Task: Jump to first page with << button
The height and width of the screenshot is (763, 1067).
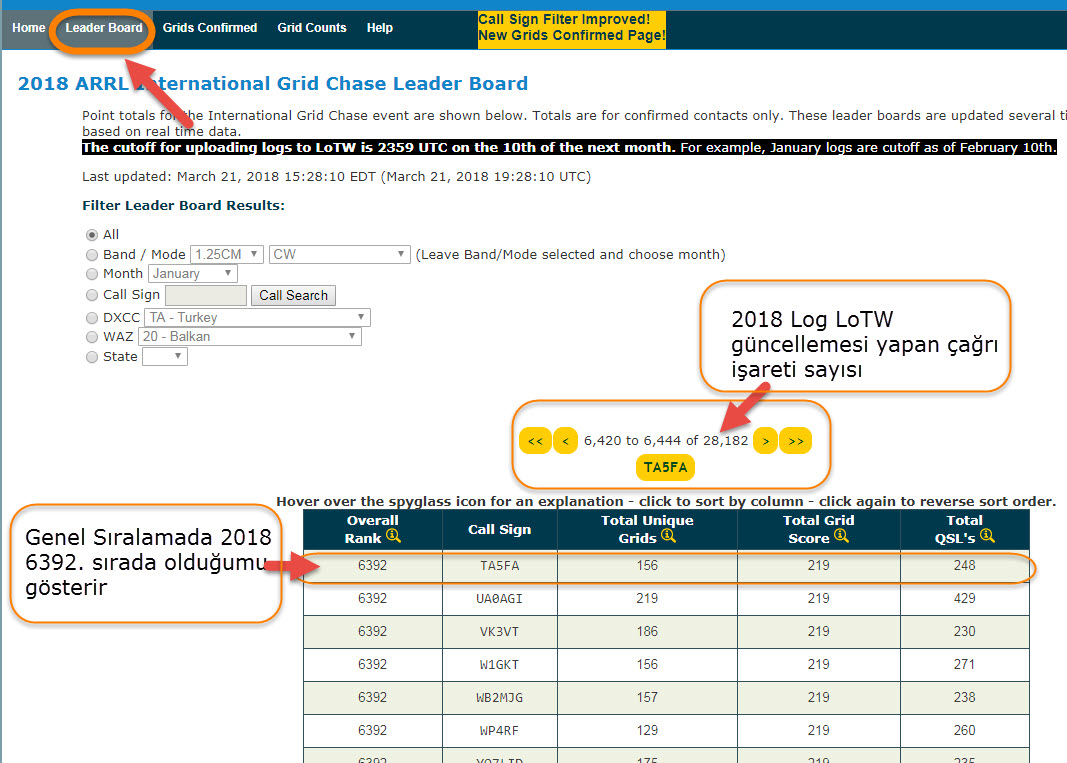Action: pyautogui.click(x=535, y=440)
